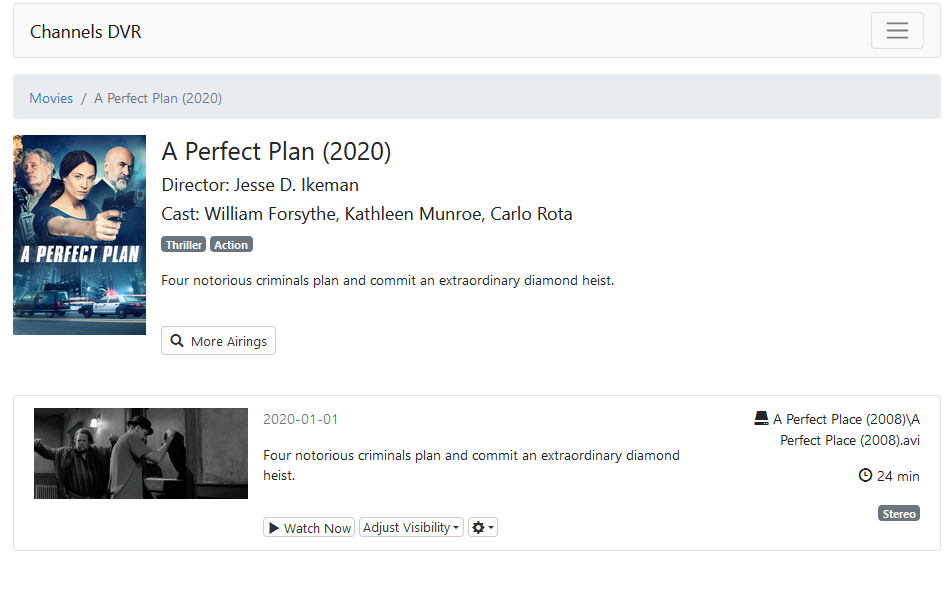Screen dimensions: 948x609
Task: Click the Channels DVR brand link
Action: click(86, 32)
